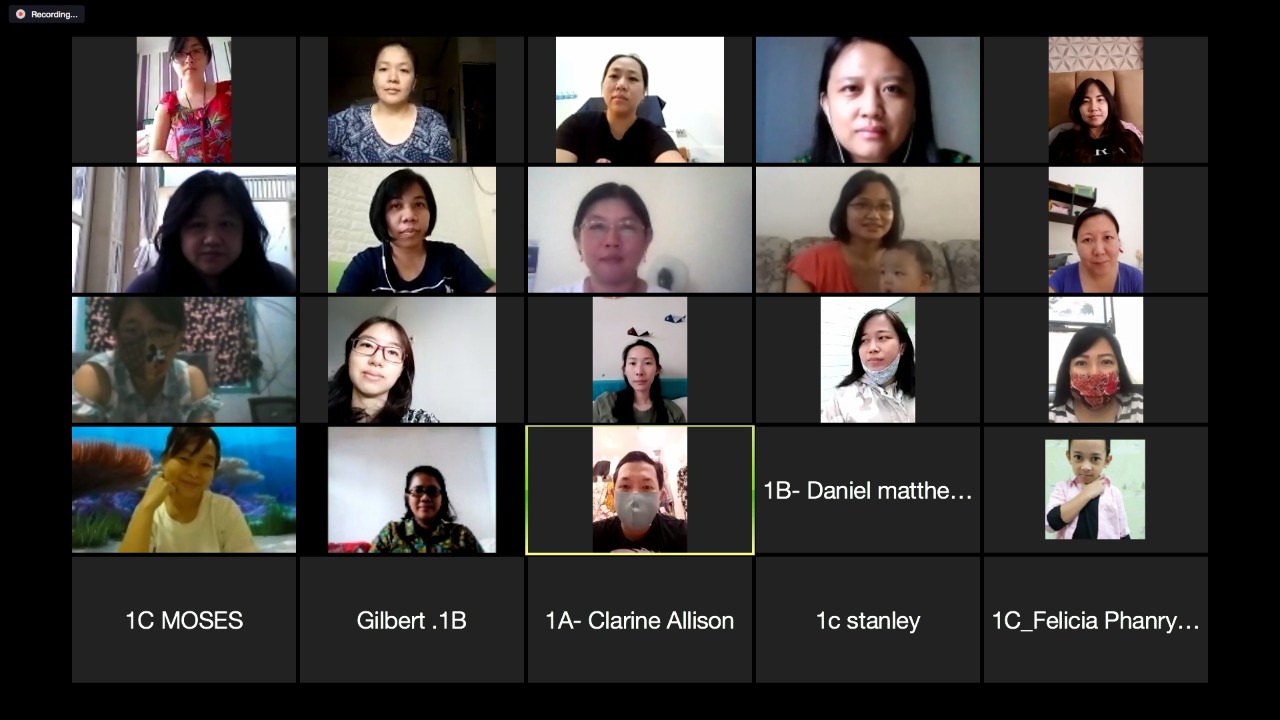The height and width of the screenshot is (720, 1280).
Task: Click the video with floral curtain background
Action: point(184,360)
